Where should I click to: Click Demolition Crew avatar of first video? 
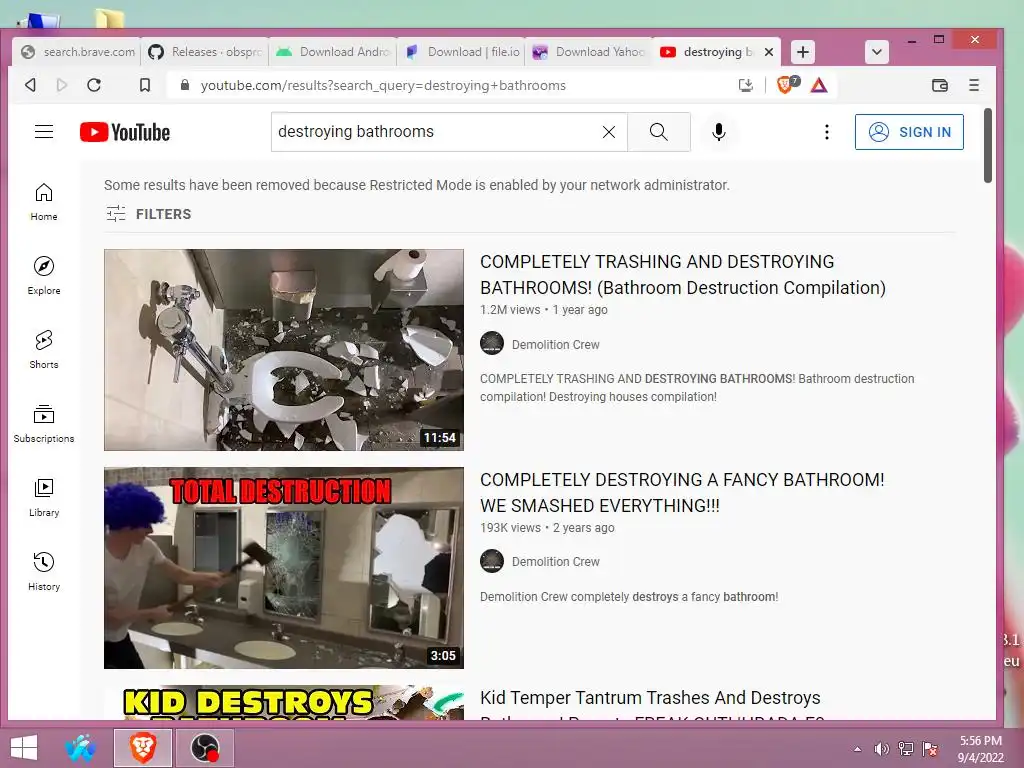coord(492,343)
